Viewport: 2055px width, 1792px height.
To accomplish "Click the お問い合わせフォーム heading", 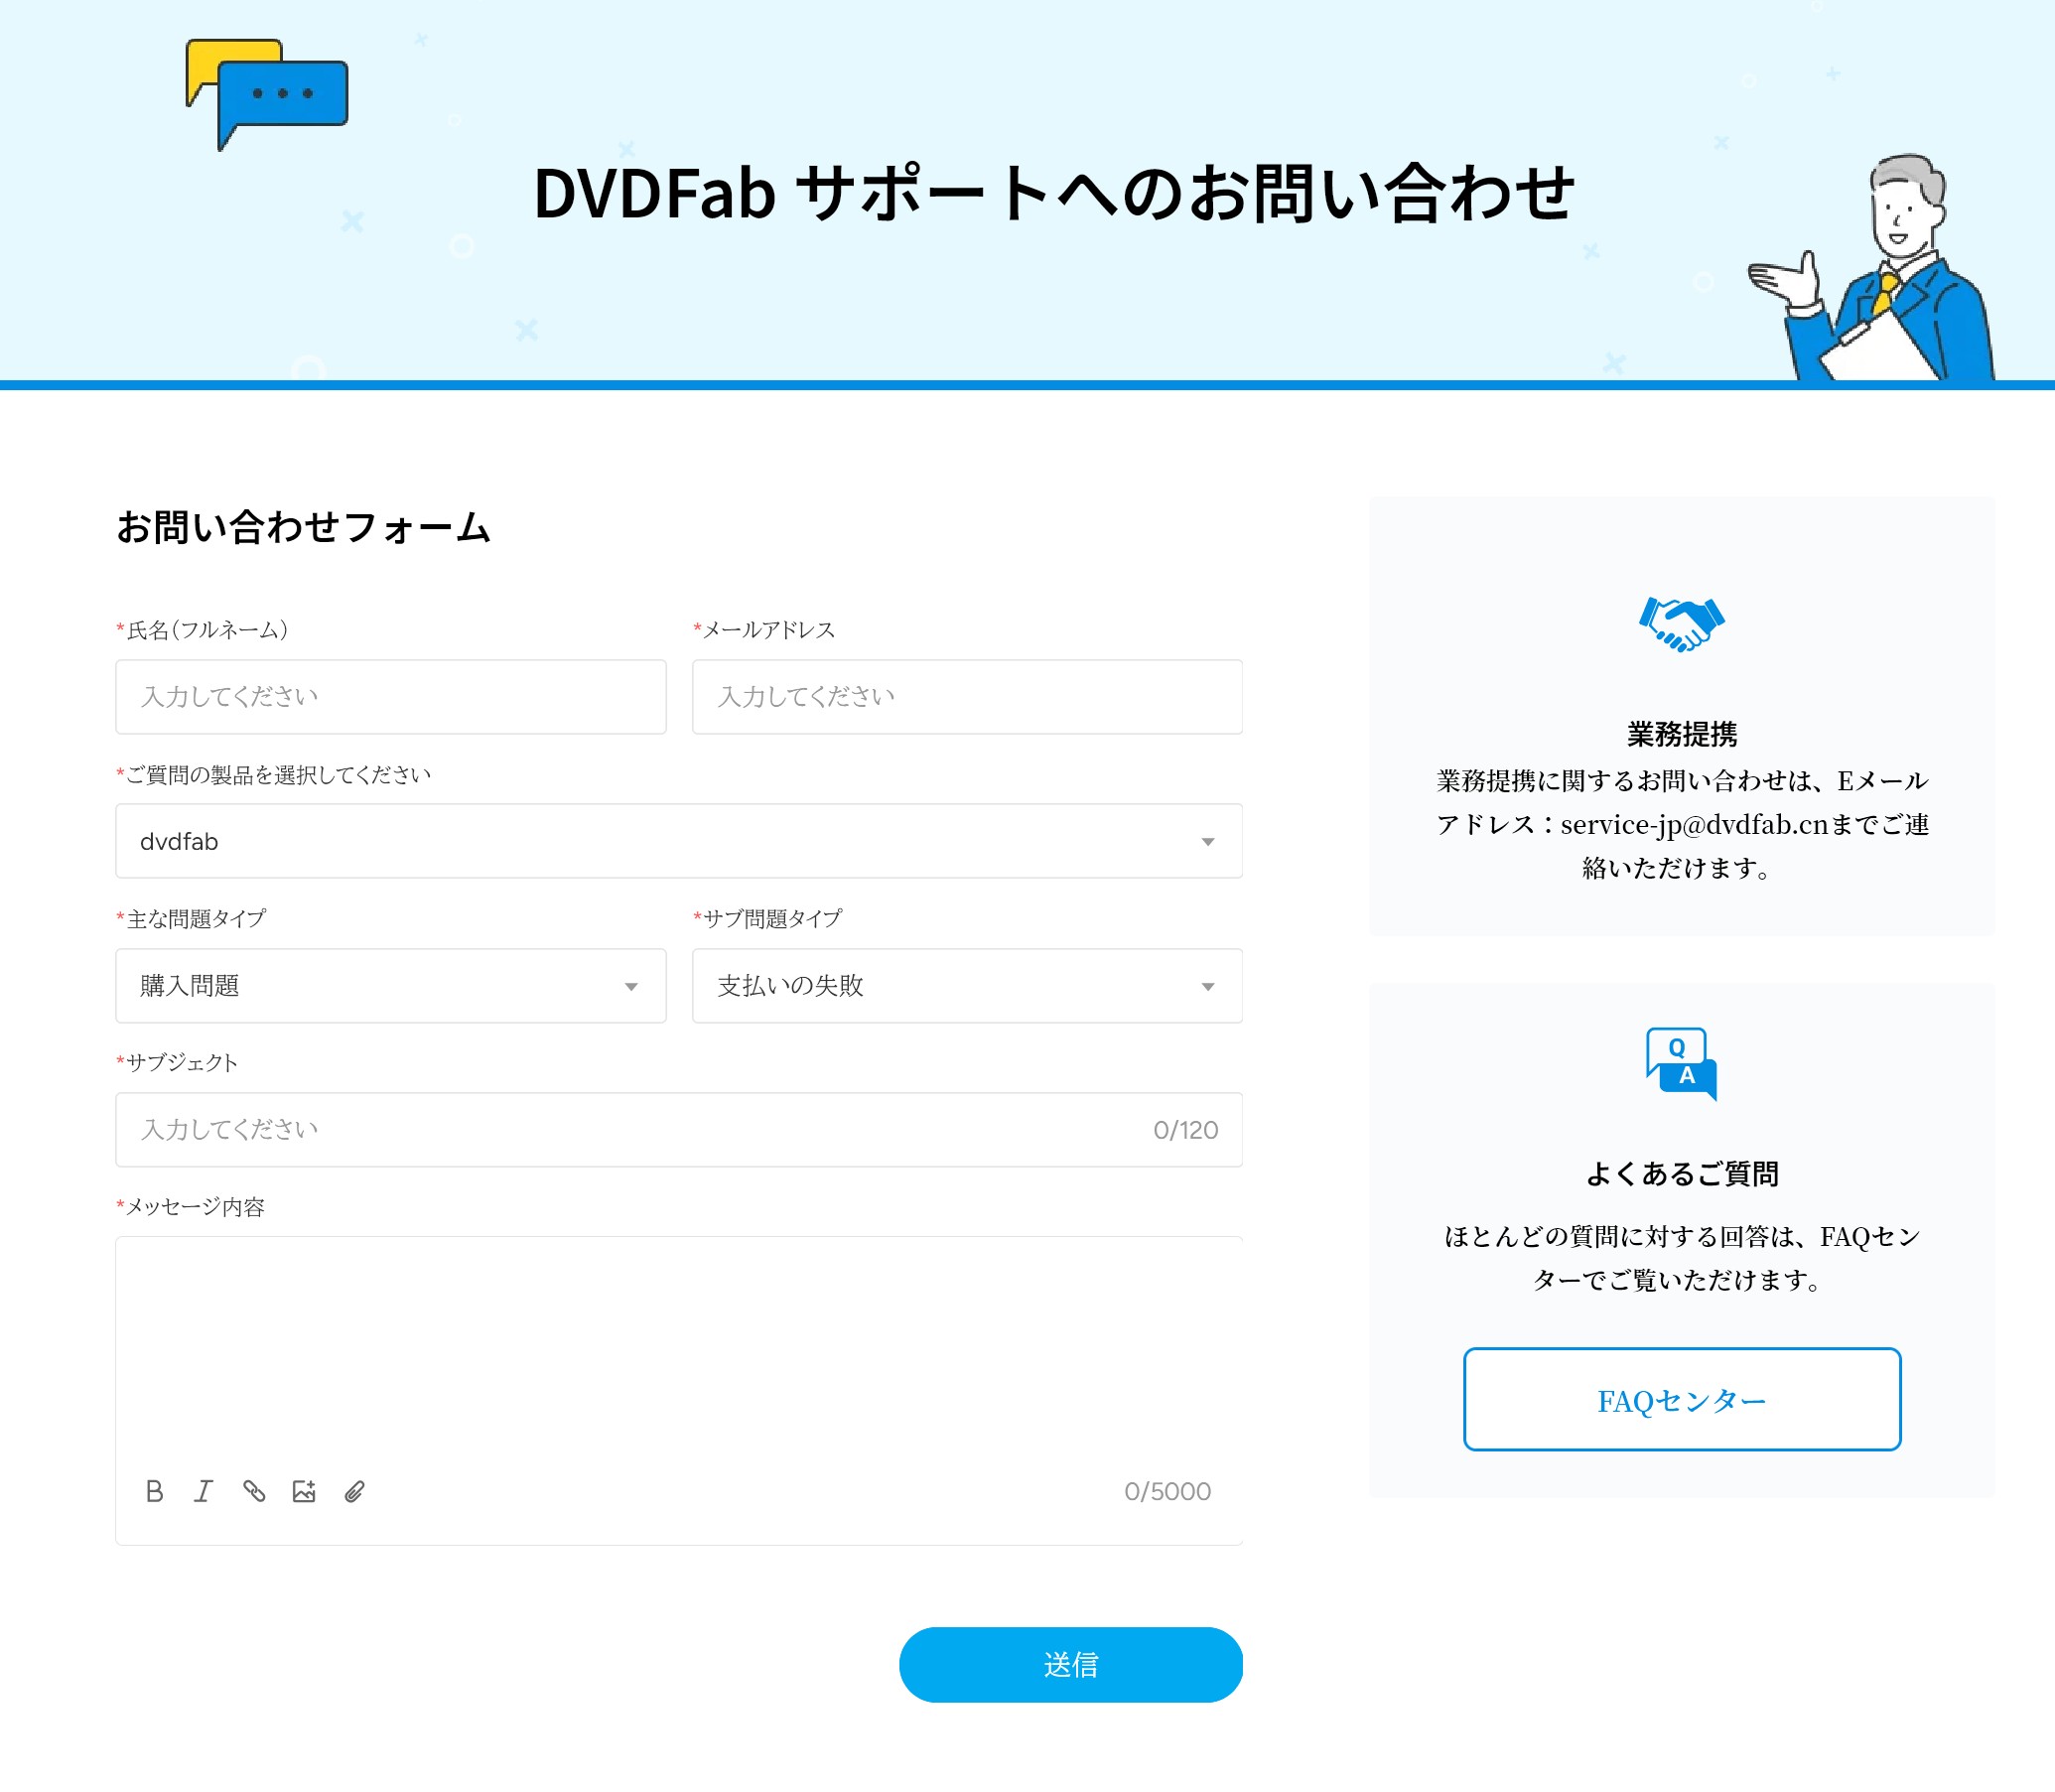I will tap(303, 527).
